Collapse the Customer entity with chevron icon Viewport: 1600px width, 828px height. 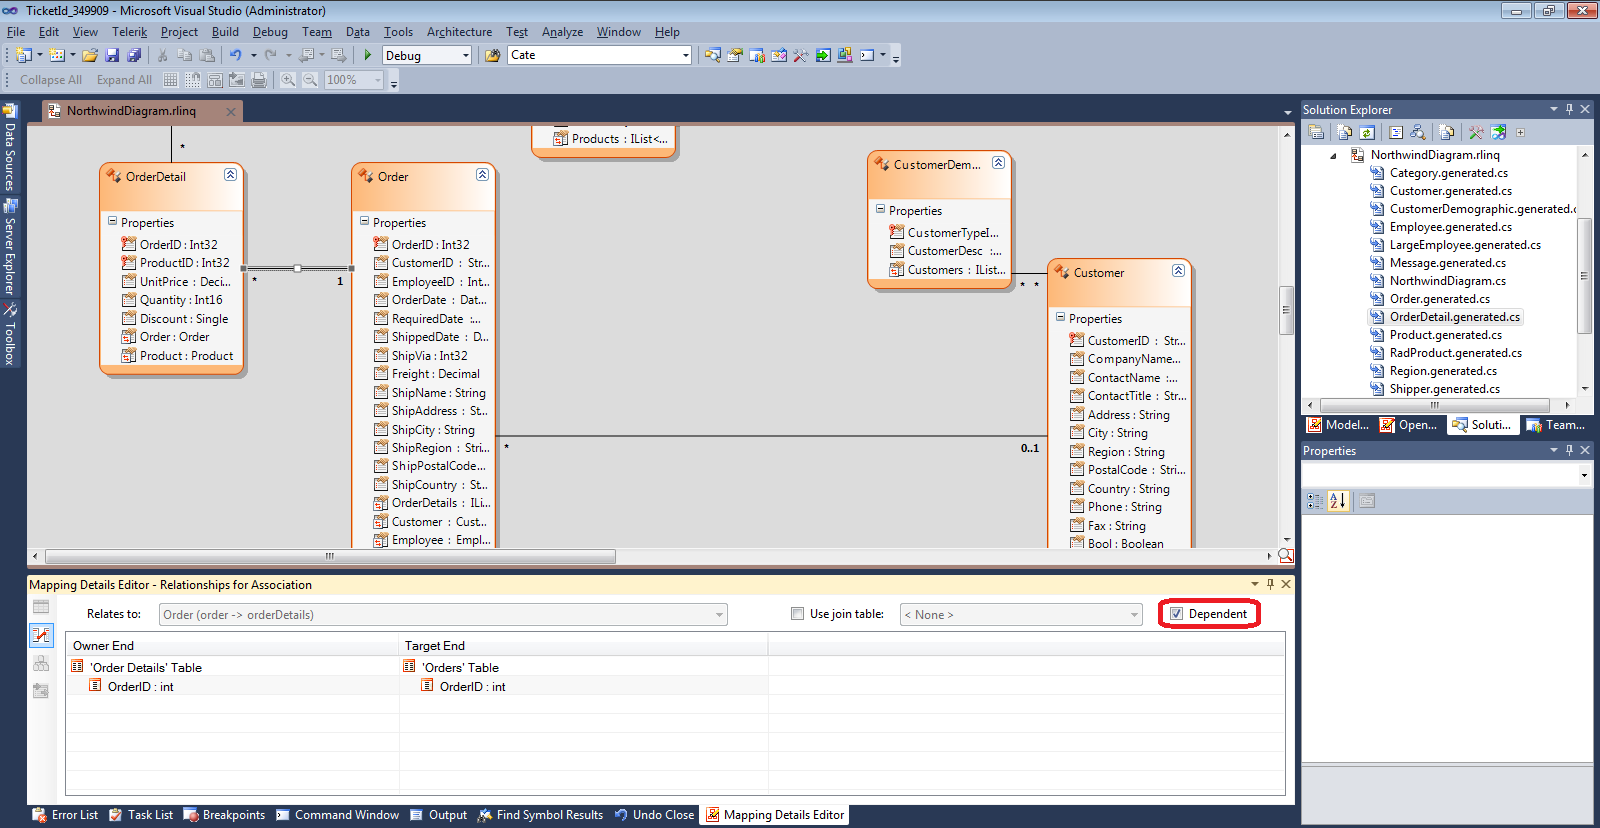click(x=1178, y=270)
